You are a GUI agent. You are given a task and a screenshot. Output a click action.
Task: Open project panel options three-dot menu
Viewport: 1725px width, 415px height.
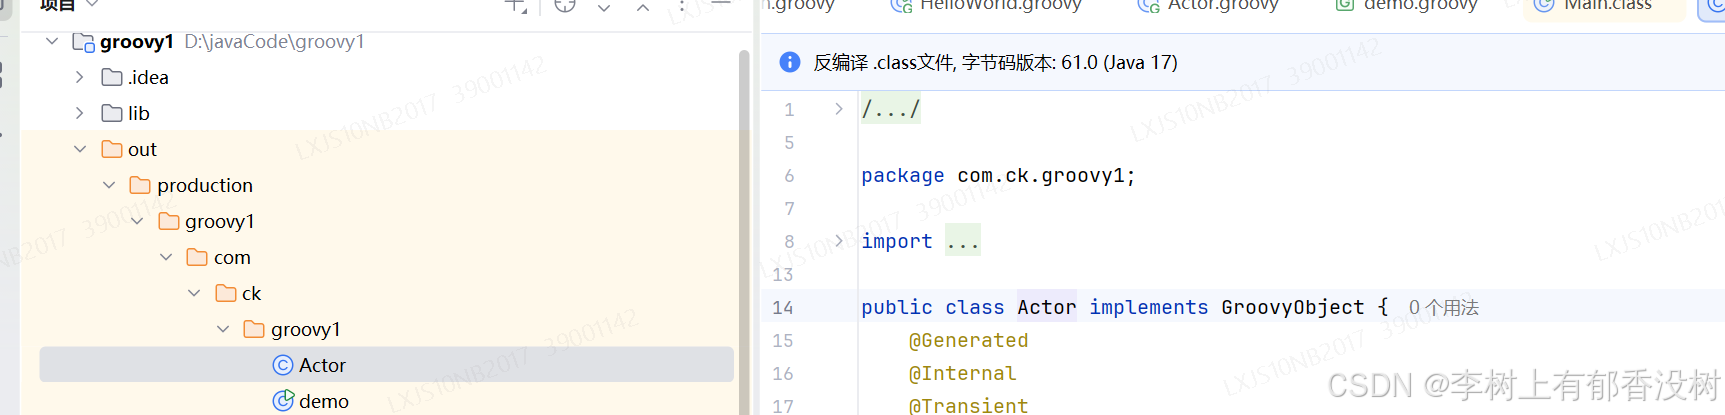point(682,5)
